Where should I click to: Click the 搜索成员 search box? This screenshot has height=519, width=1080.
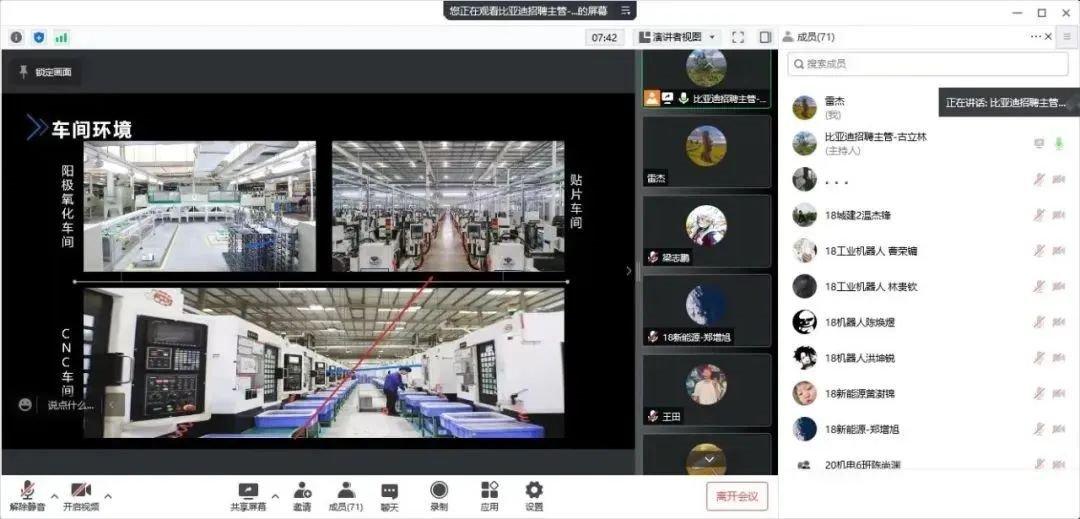(x=928, y=64)
